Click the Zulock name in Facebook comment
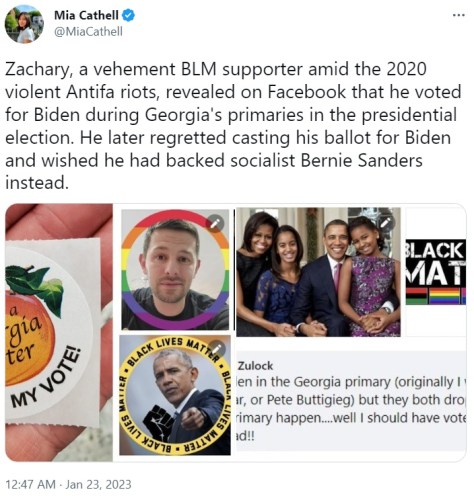The image size is (474, 496). tap(255, 366)
